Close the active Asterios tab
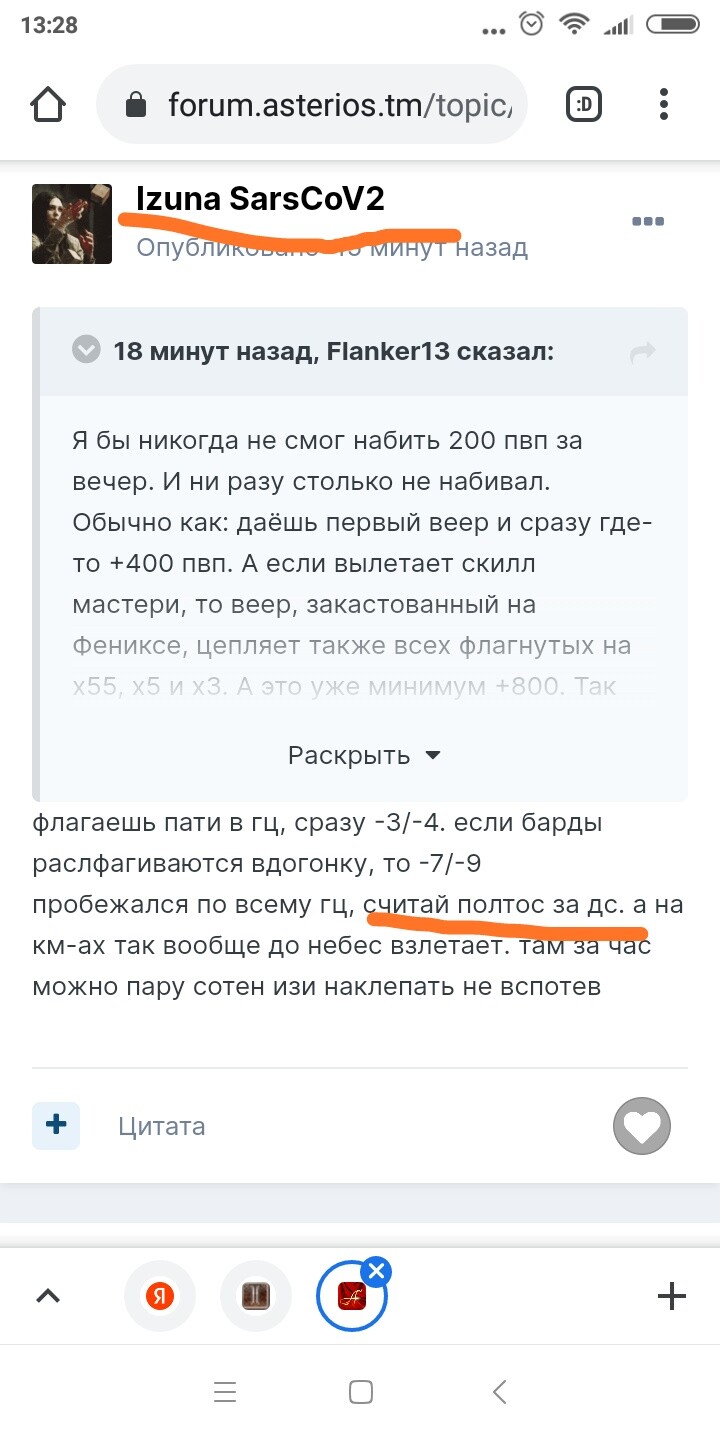 pyautogui.click(x=376, y=1272)
